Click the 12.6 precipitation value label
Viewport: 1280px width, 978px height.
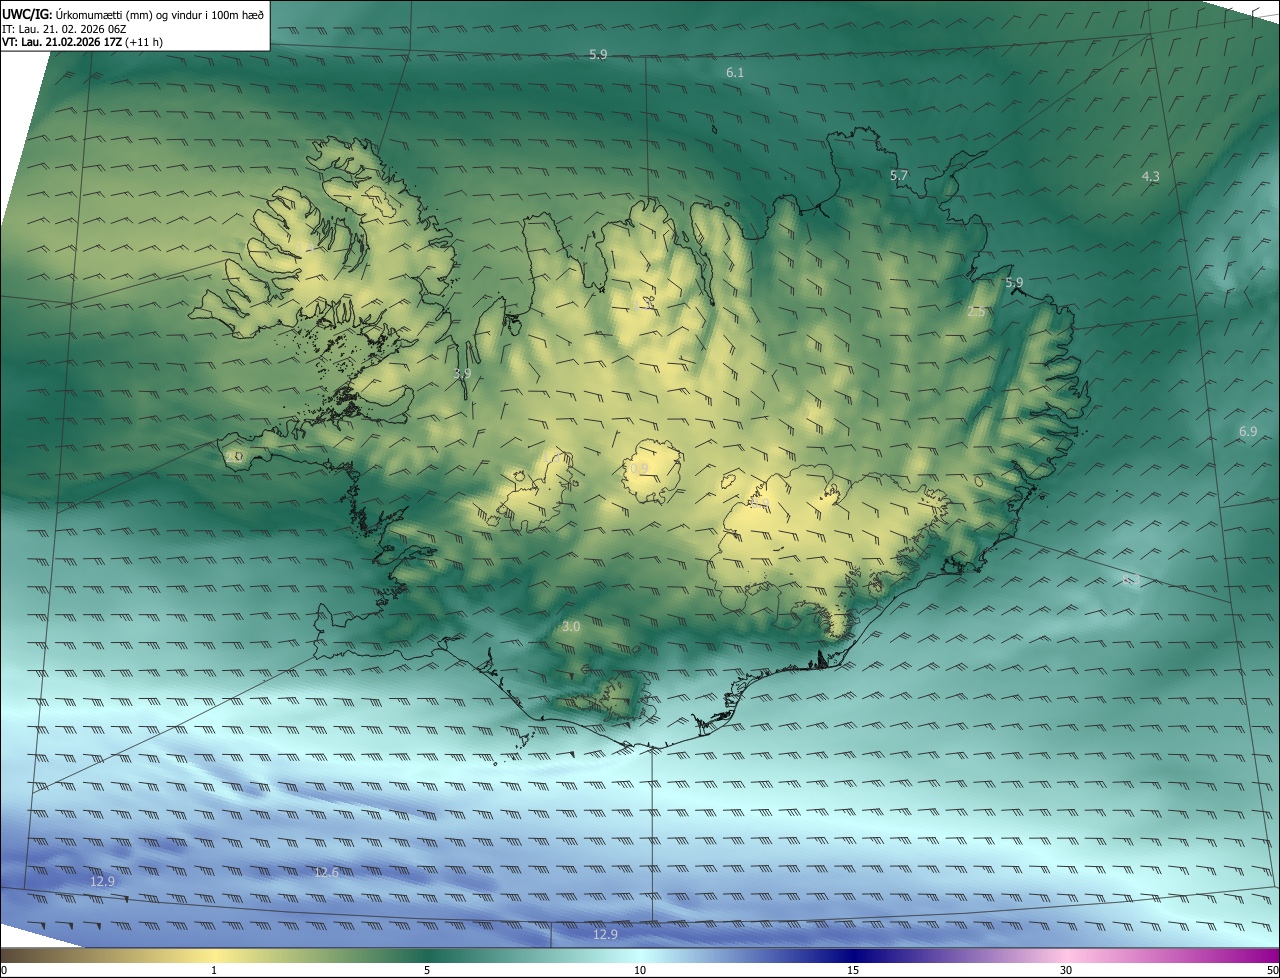[326, 873]
